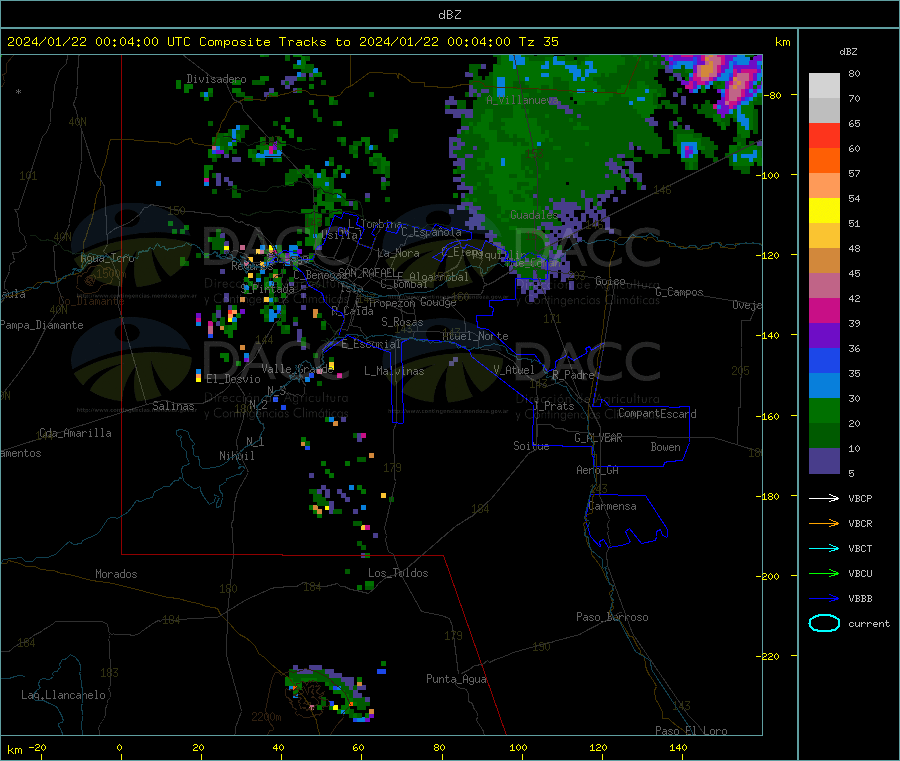900x761 pixels.
Task: Select the dark green 20-10 dBZ color band
Action: click(824, 435)
